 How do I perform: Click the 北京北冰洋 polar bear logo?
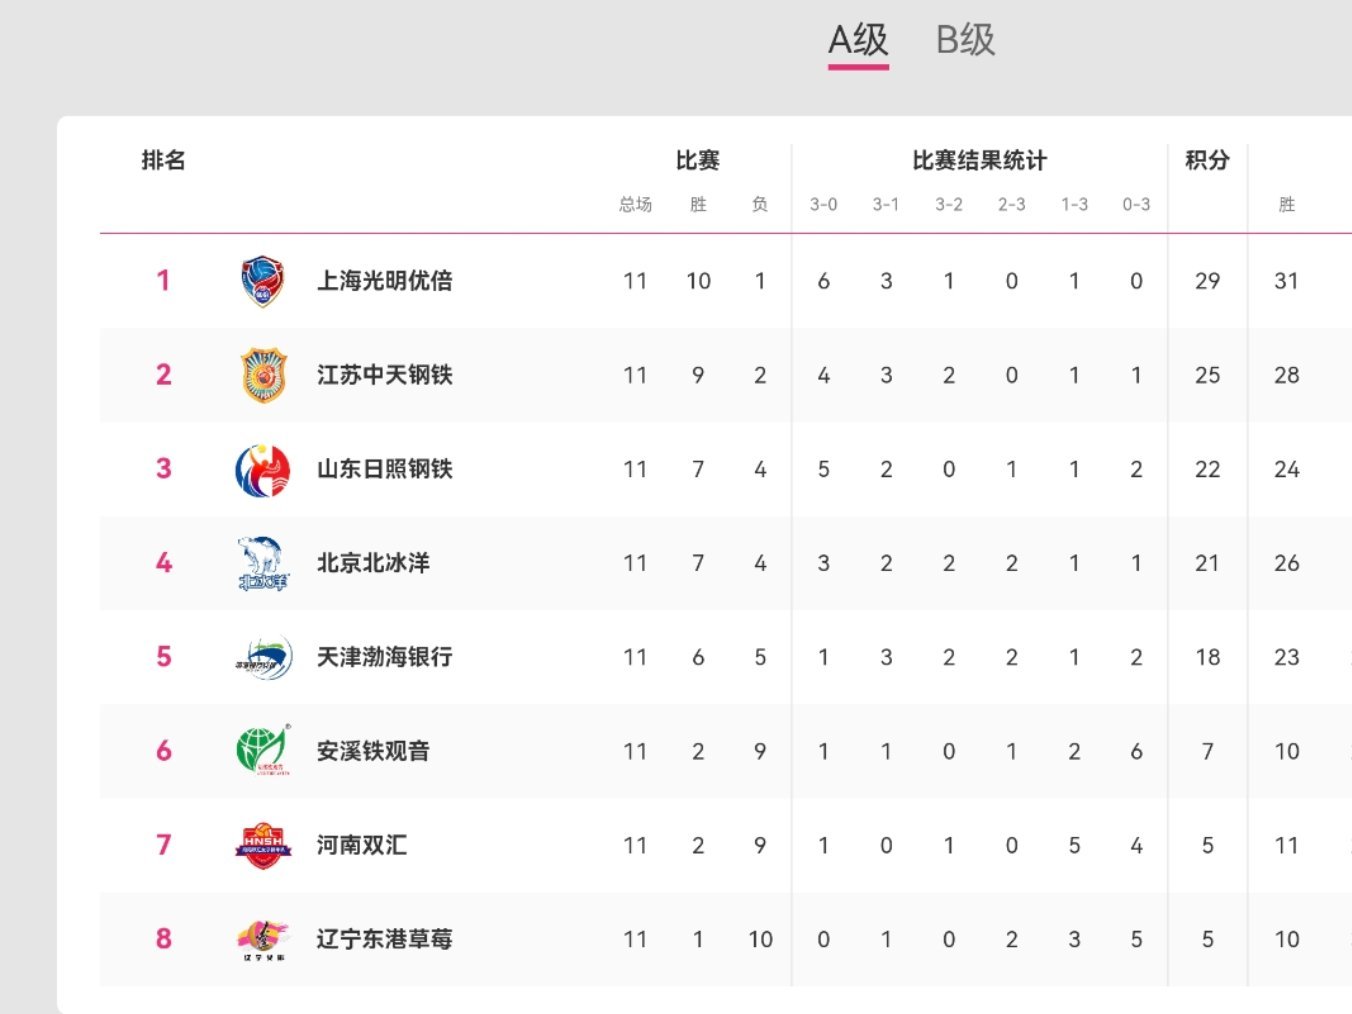point(263,563)
